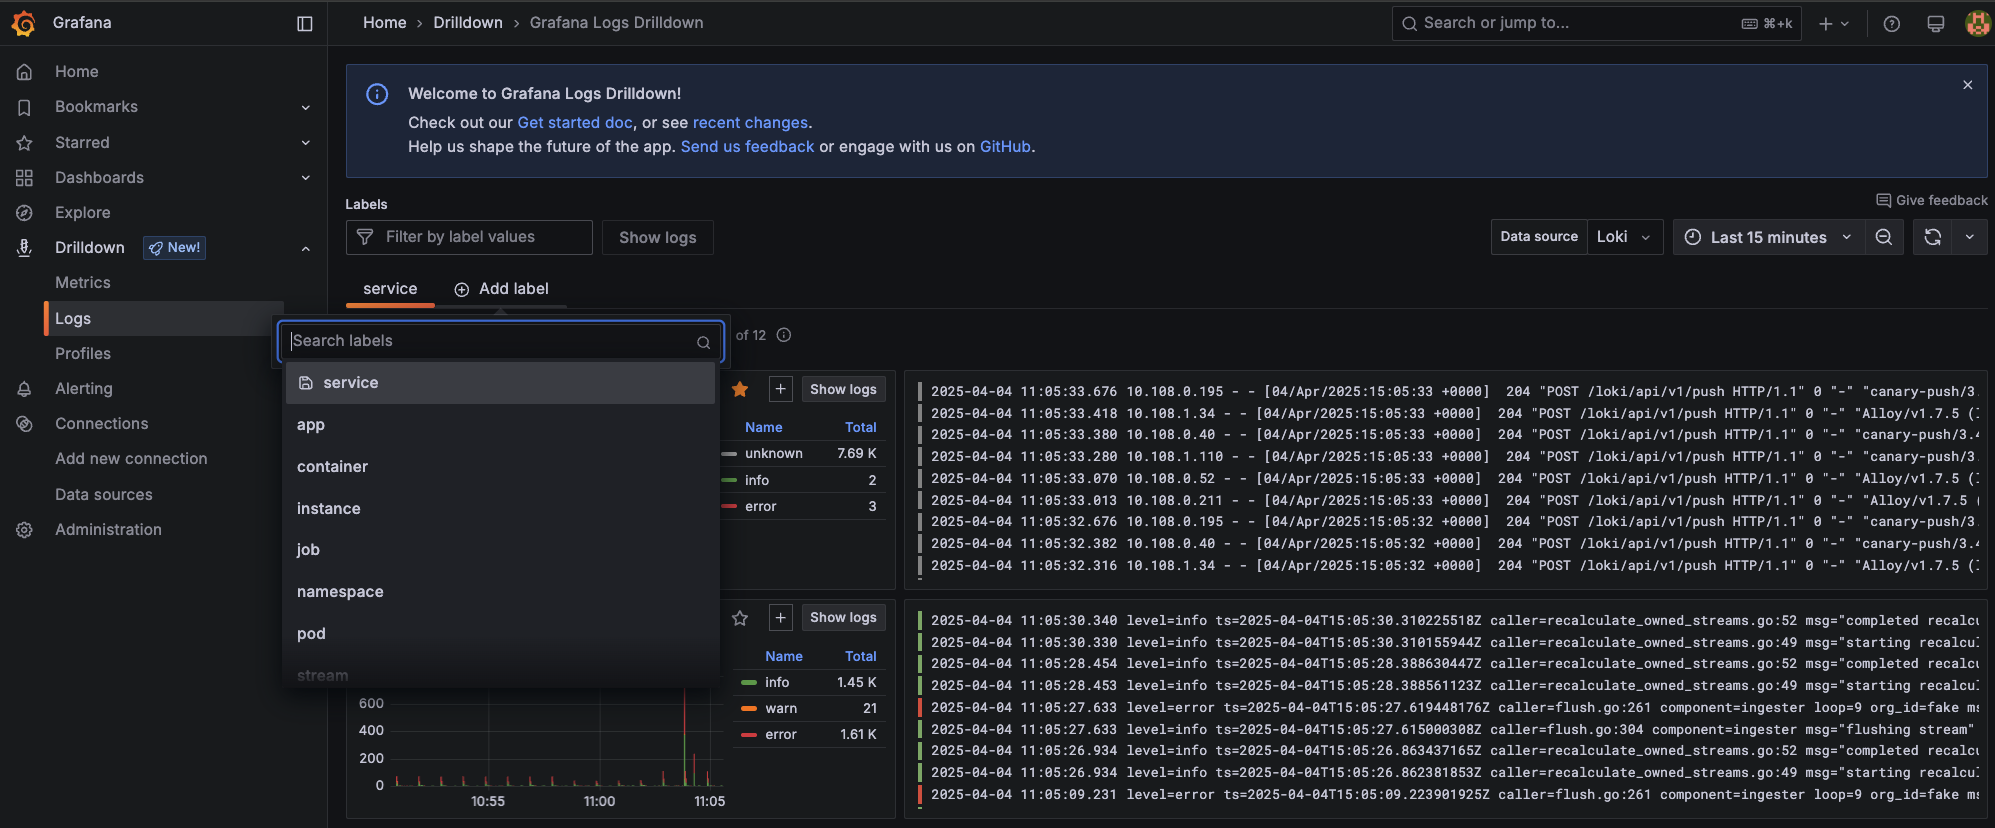Toggle the warn series in legend
Viewport: 1995px width, 828px height.
coord(780,708)
